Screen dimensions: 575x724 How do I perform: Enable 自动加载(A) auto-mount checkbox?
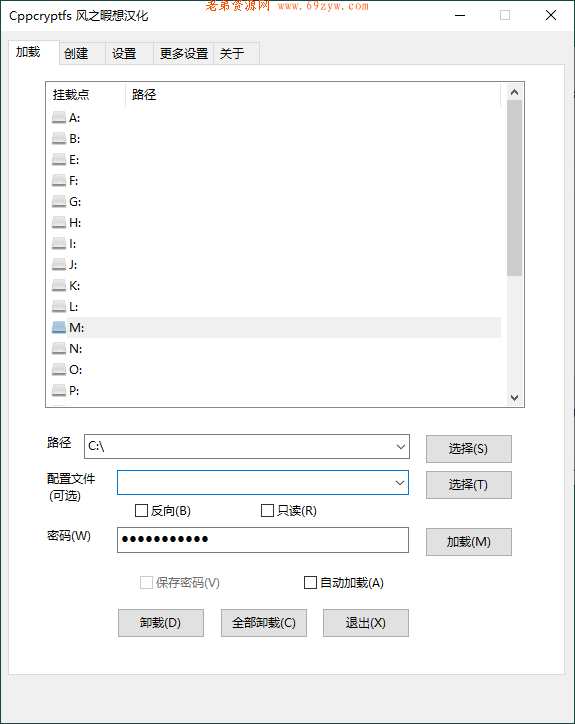point(310,583)
